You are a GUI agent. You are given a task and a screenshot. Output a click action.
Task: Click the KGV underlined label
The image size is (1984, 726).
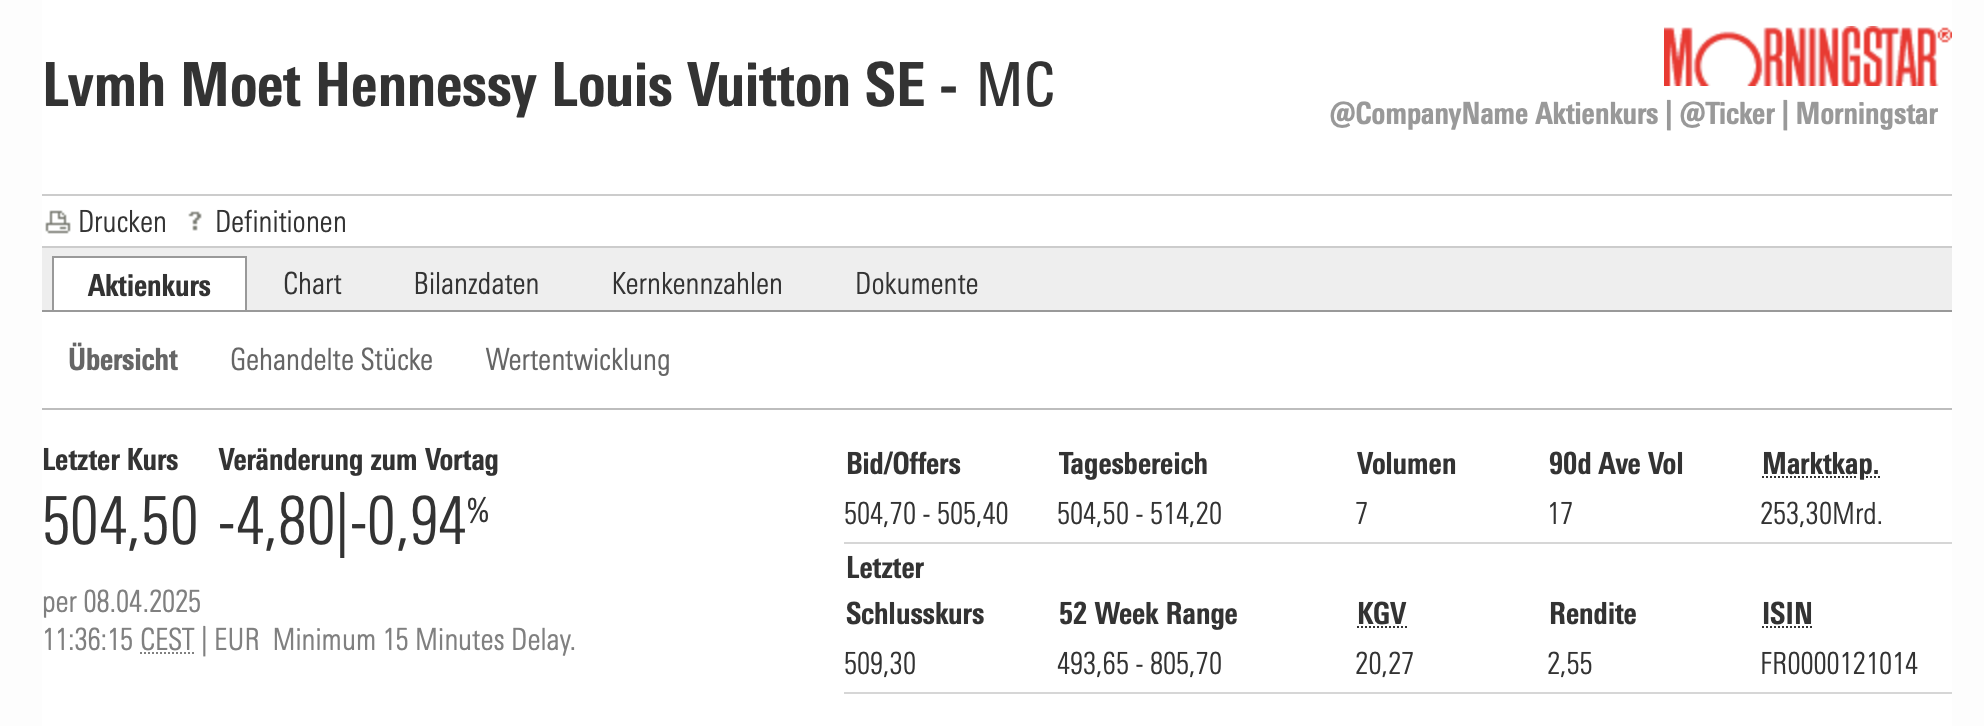tap(1381, 614)
